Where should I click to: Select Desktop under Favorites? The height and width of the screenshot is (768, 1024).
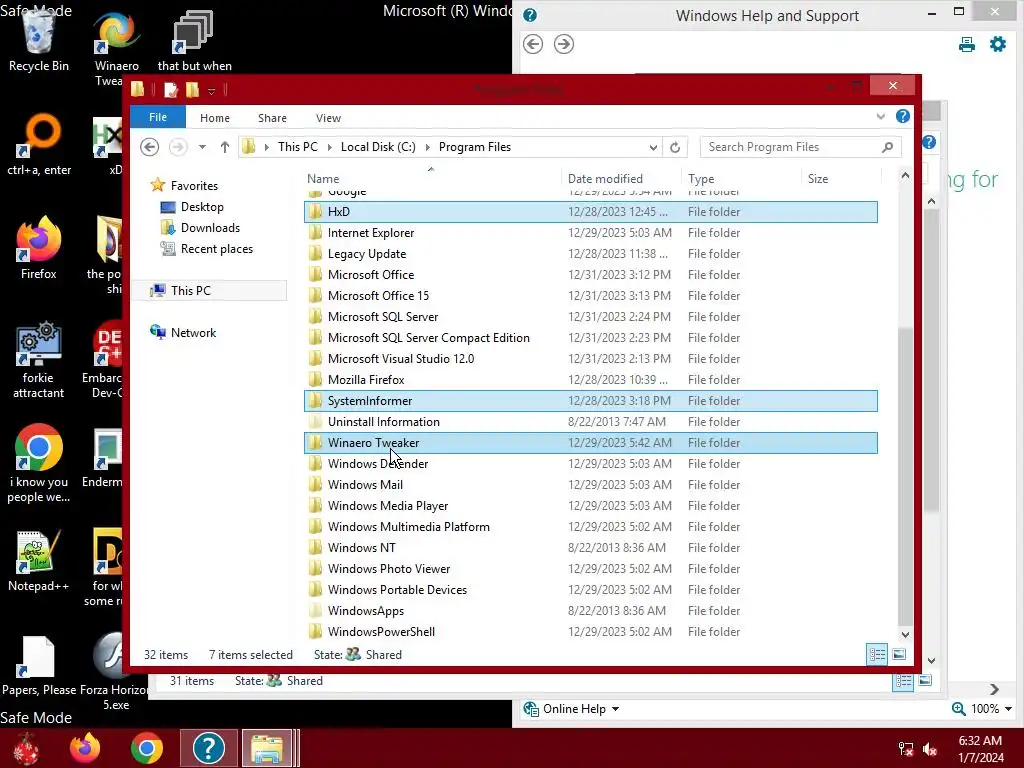[x=202, y=207]
